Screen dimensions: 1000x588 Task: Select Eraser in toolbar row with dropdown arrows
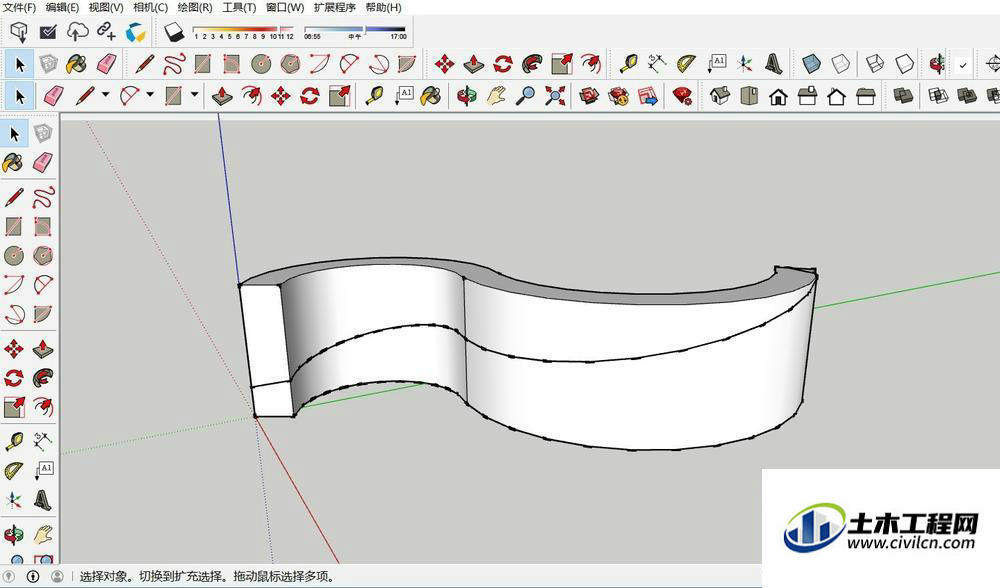point(54,96)
